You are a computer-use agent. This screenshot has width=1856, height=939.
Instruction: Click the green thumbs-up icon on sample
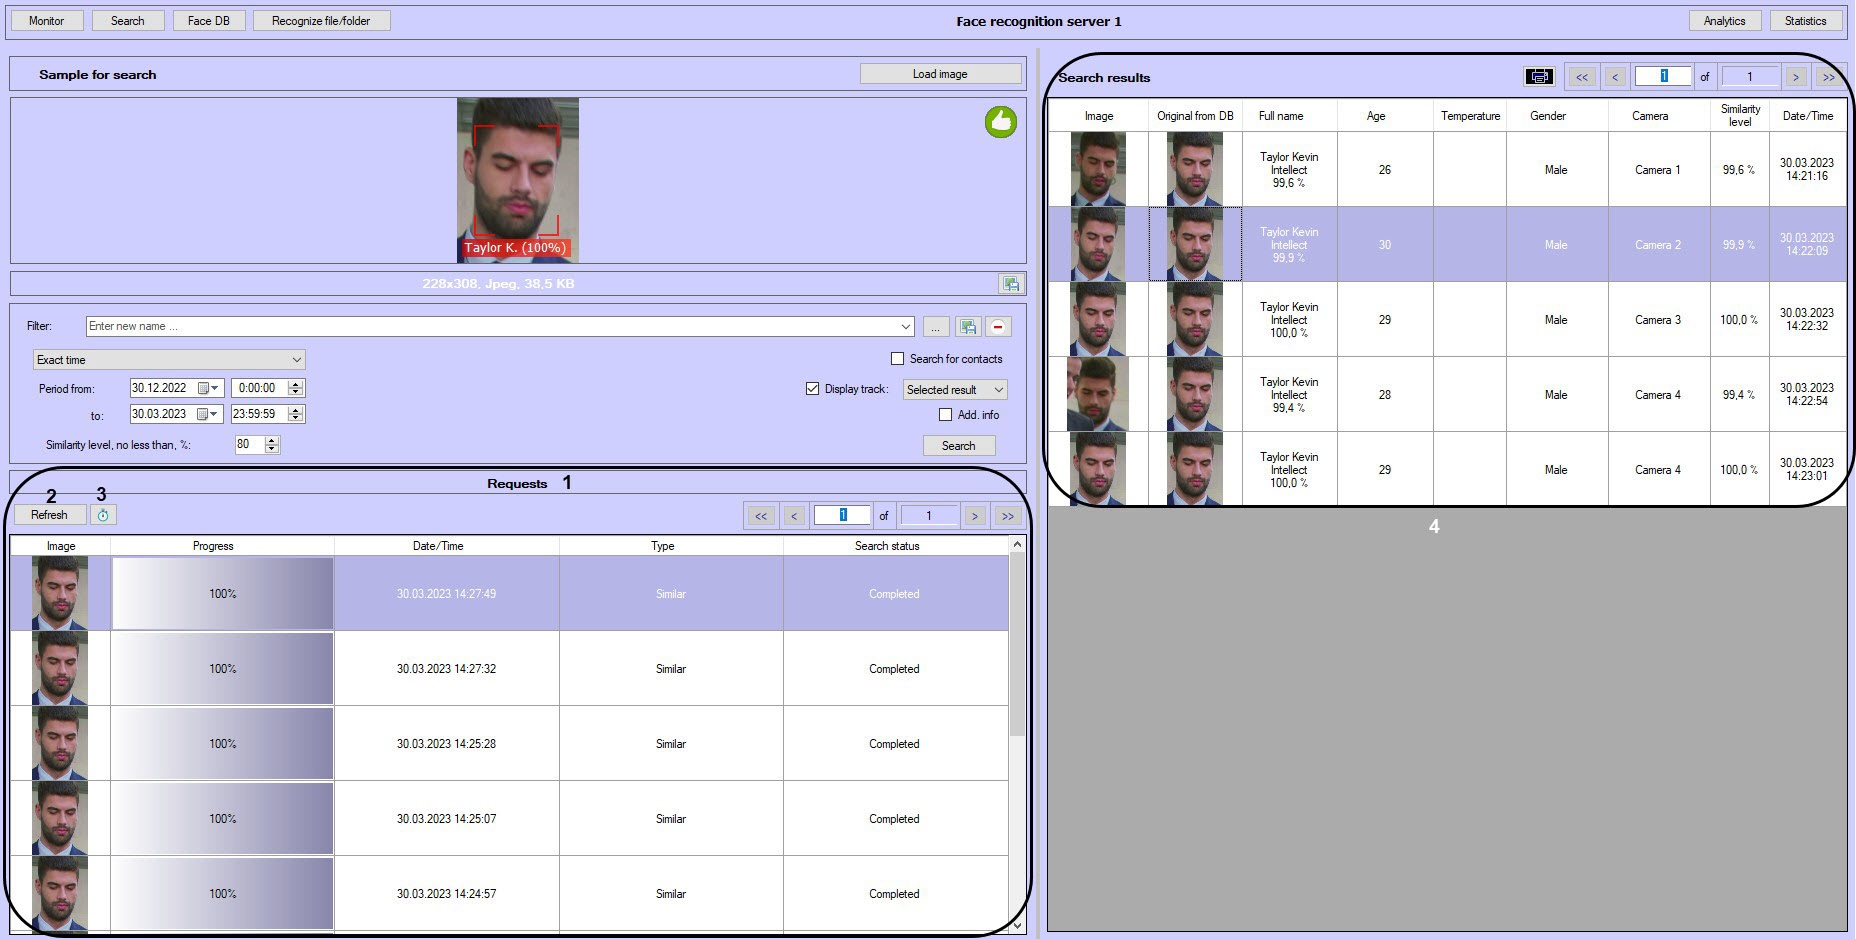click(1000, 122)
